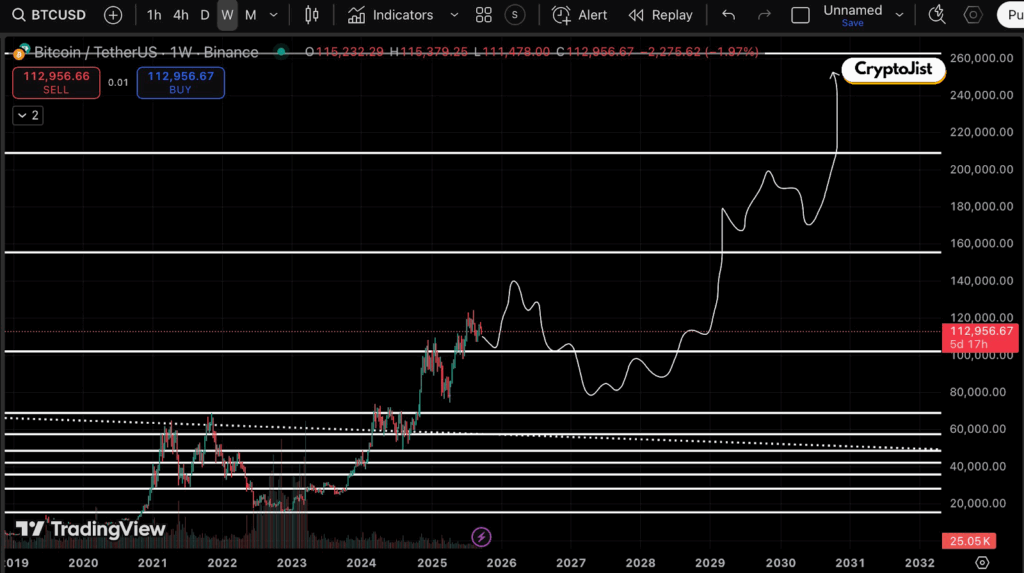The height and width of the screenshot is (573, 1024).
Task: Expand the timeframe dropdown arrow
Action: point(273,15)
